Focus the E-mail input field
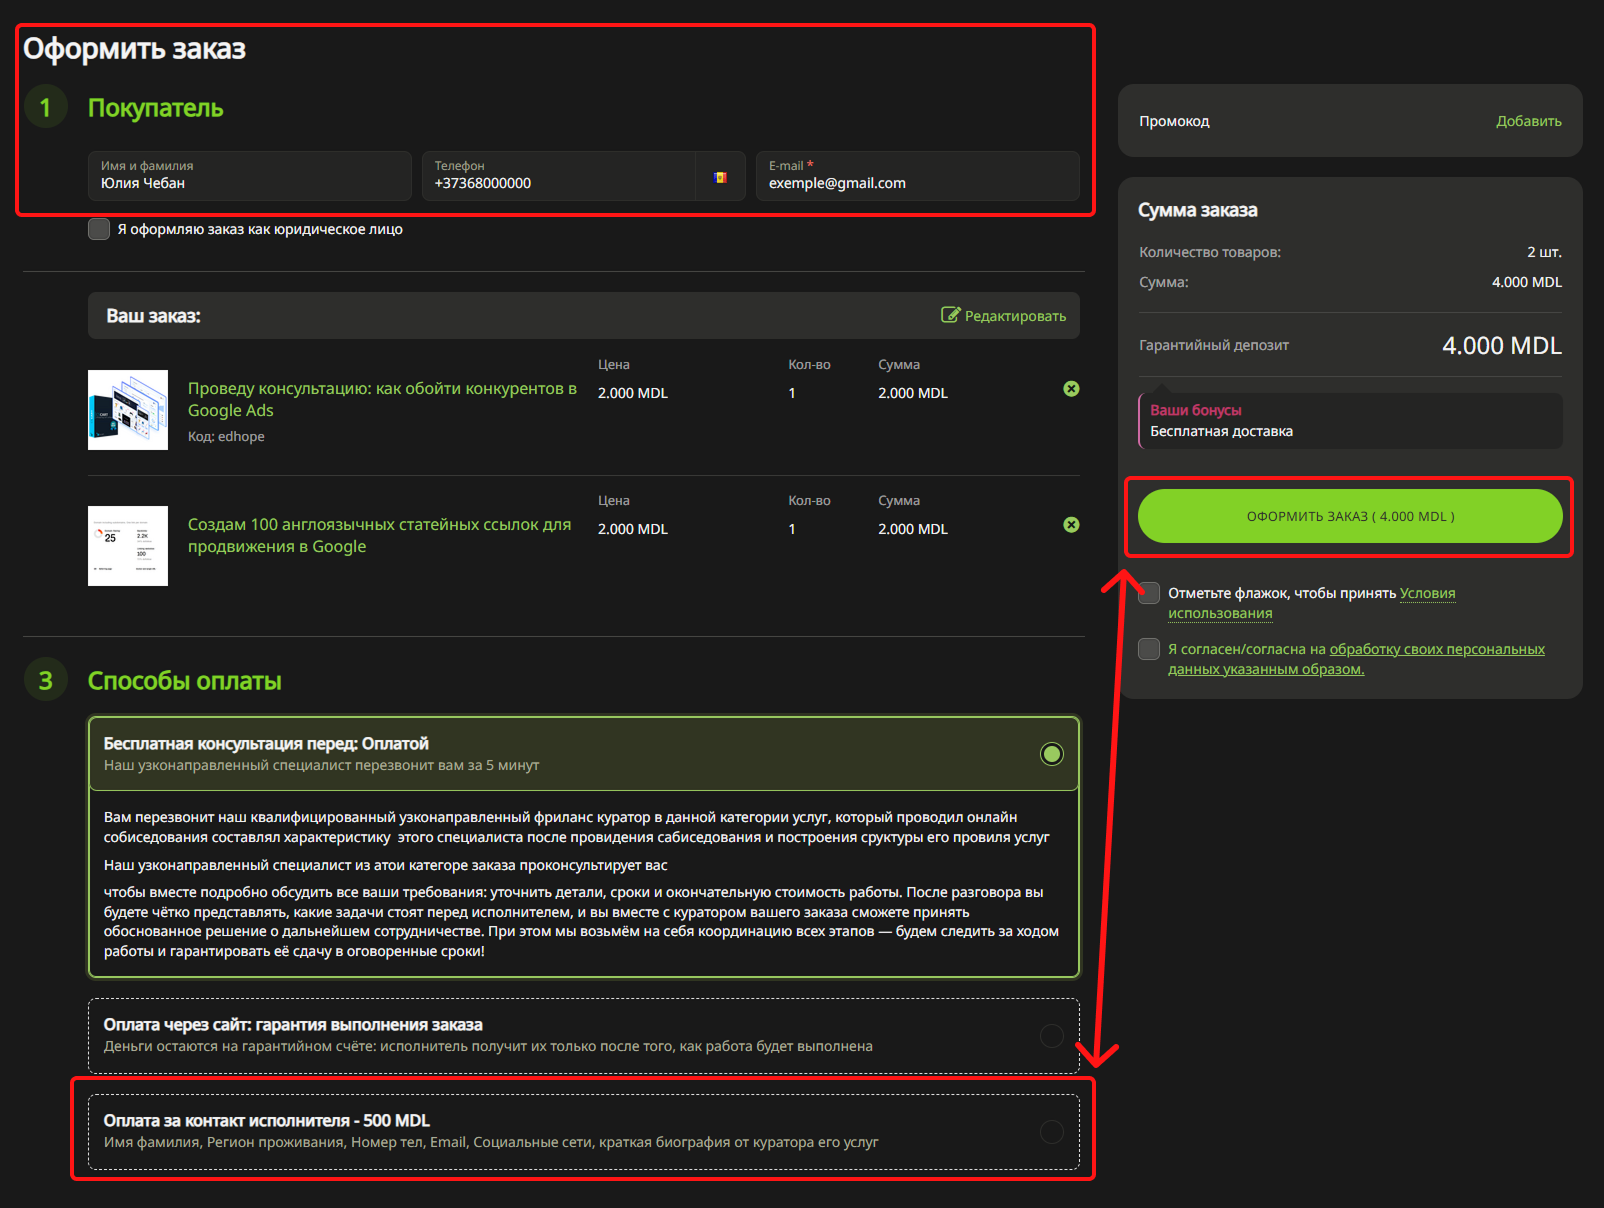This screenshot has width=1604, height=1208. pyautogui.click(x=917, y=183)
